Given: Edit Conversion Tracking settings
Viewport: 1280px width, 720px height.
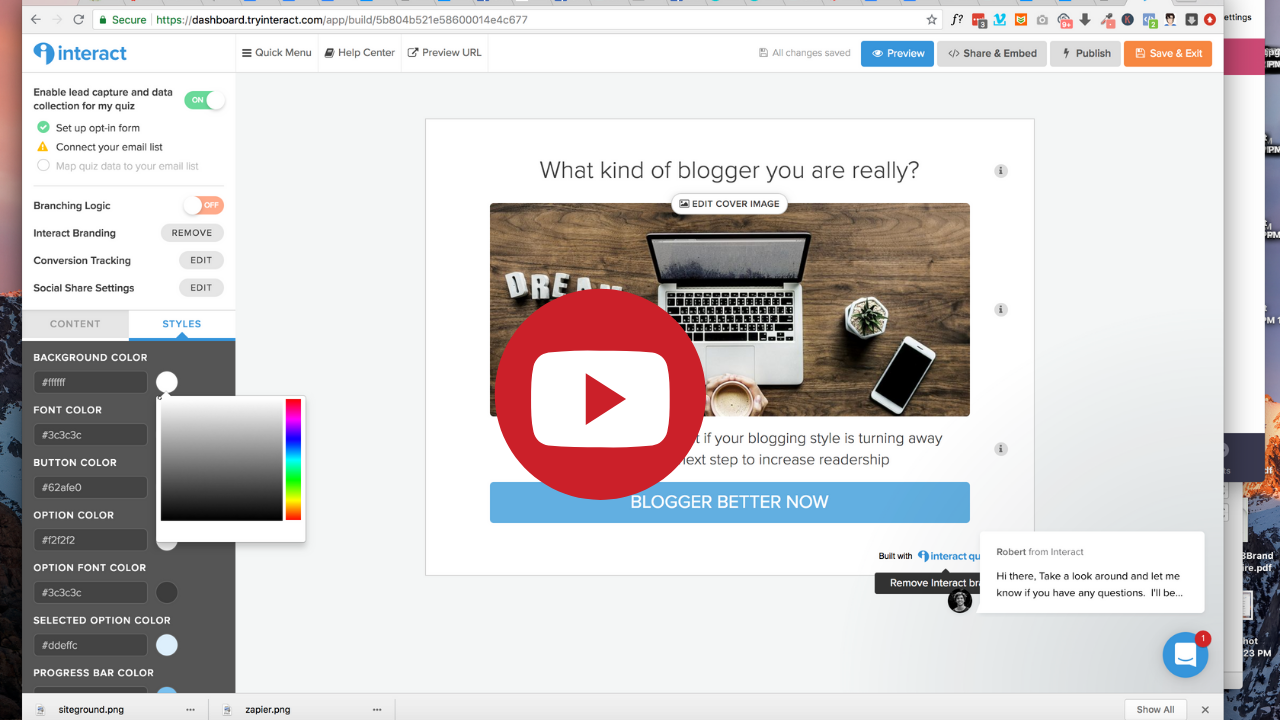Looking at the screenshot, I should click(201, 260).
